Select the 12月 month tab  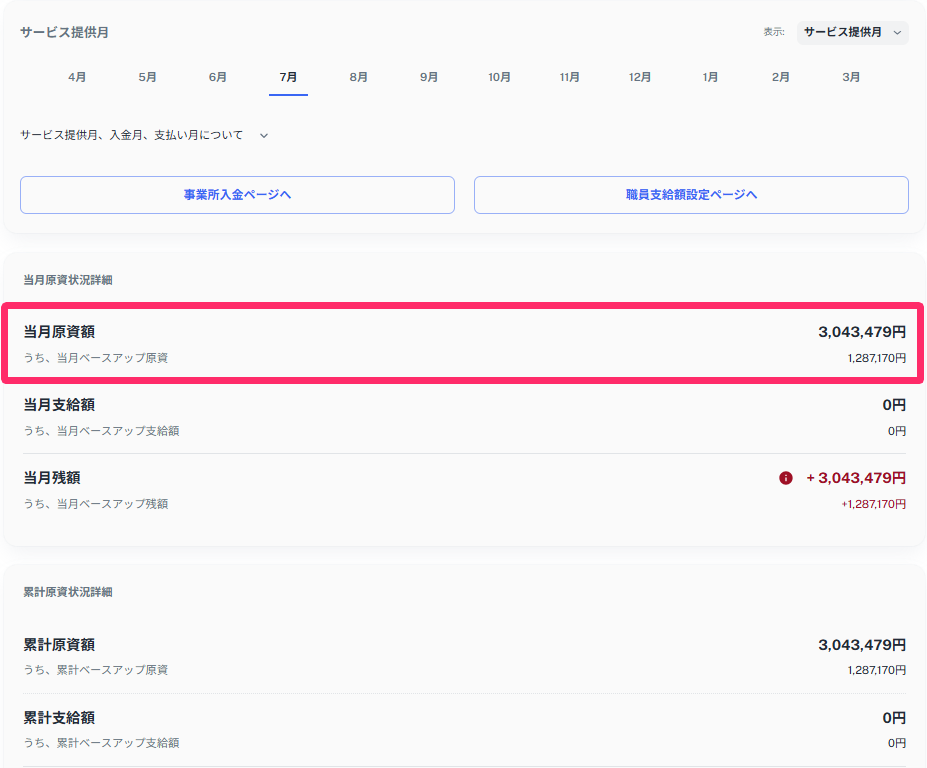pyautogui.click(x=639, y=76)
